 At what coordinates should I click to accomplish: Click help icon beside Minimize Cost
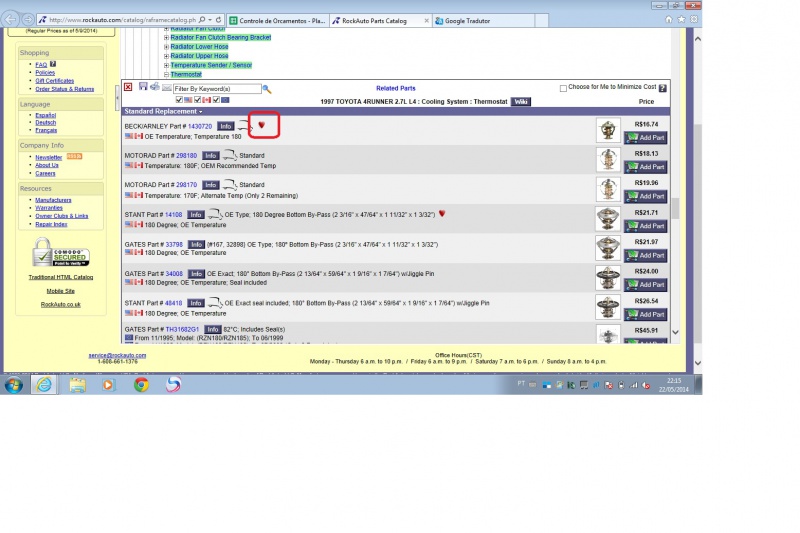[662, 88]
